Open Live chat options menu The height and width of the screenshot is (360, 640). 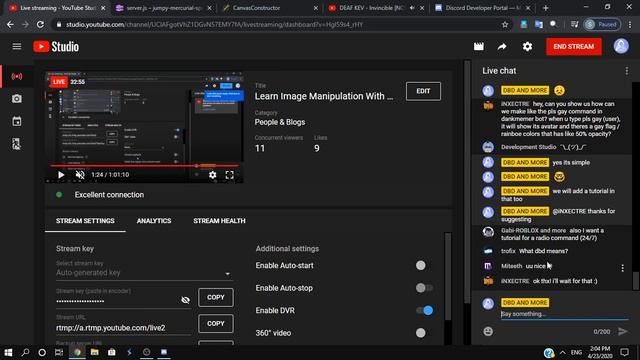point(627,71)
